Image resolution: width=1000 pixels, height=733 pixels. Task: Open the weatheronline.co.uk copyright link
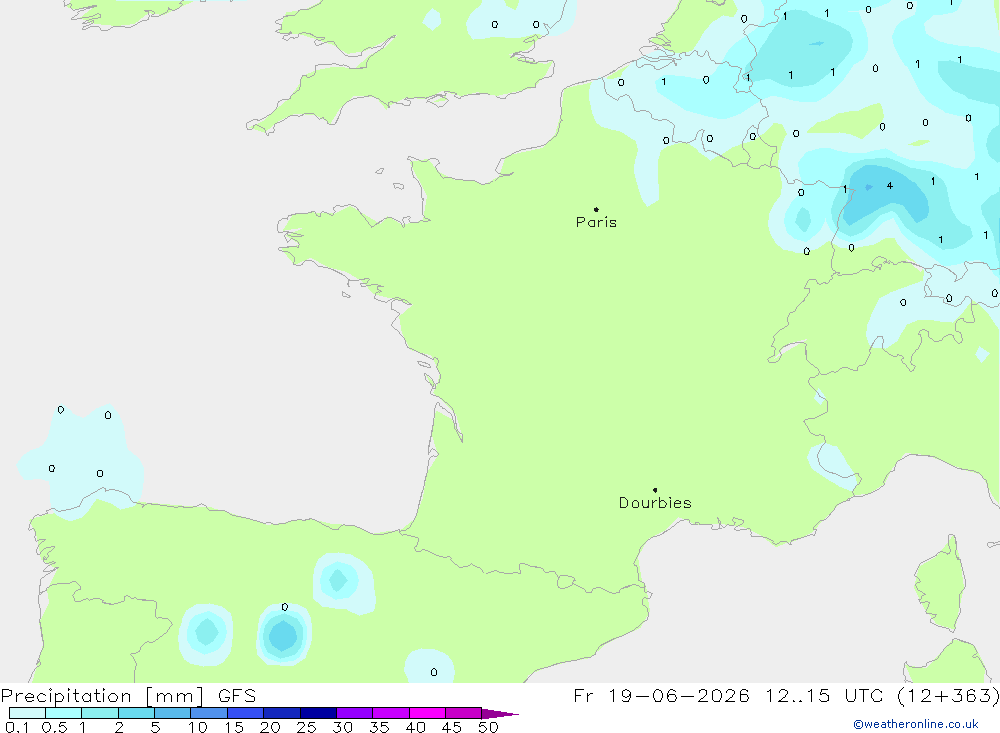(x=916, y=724)
